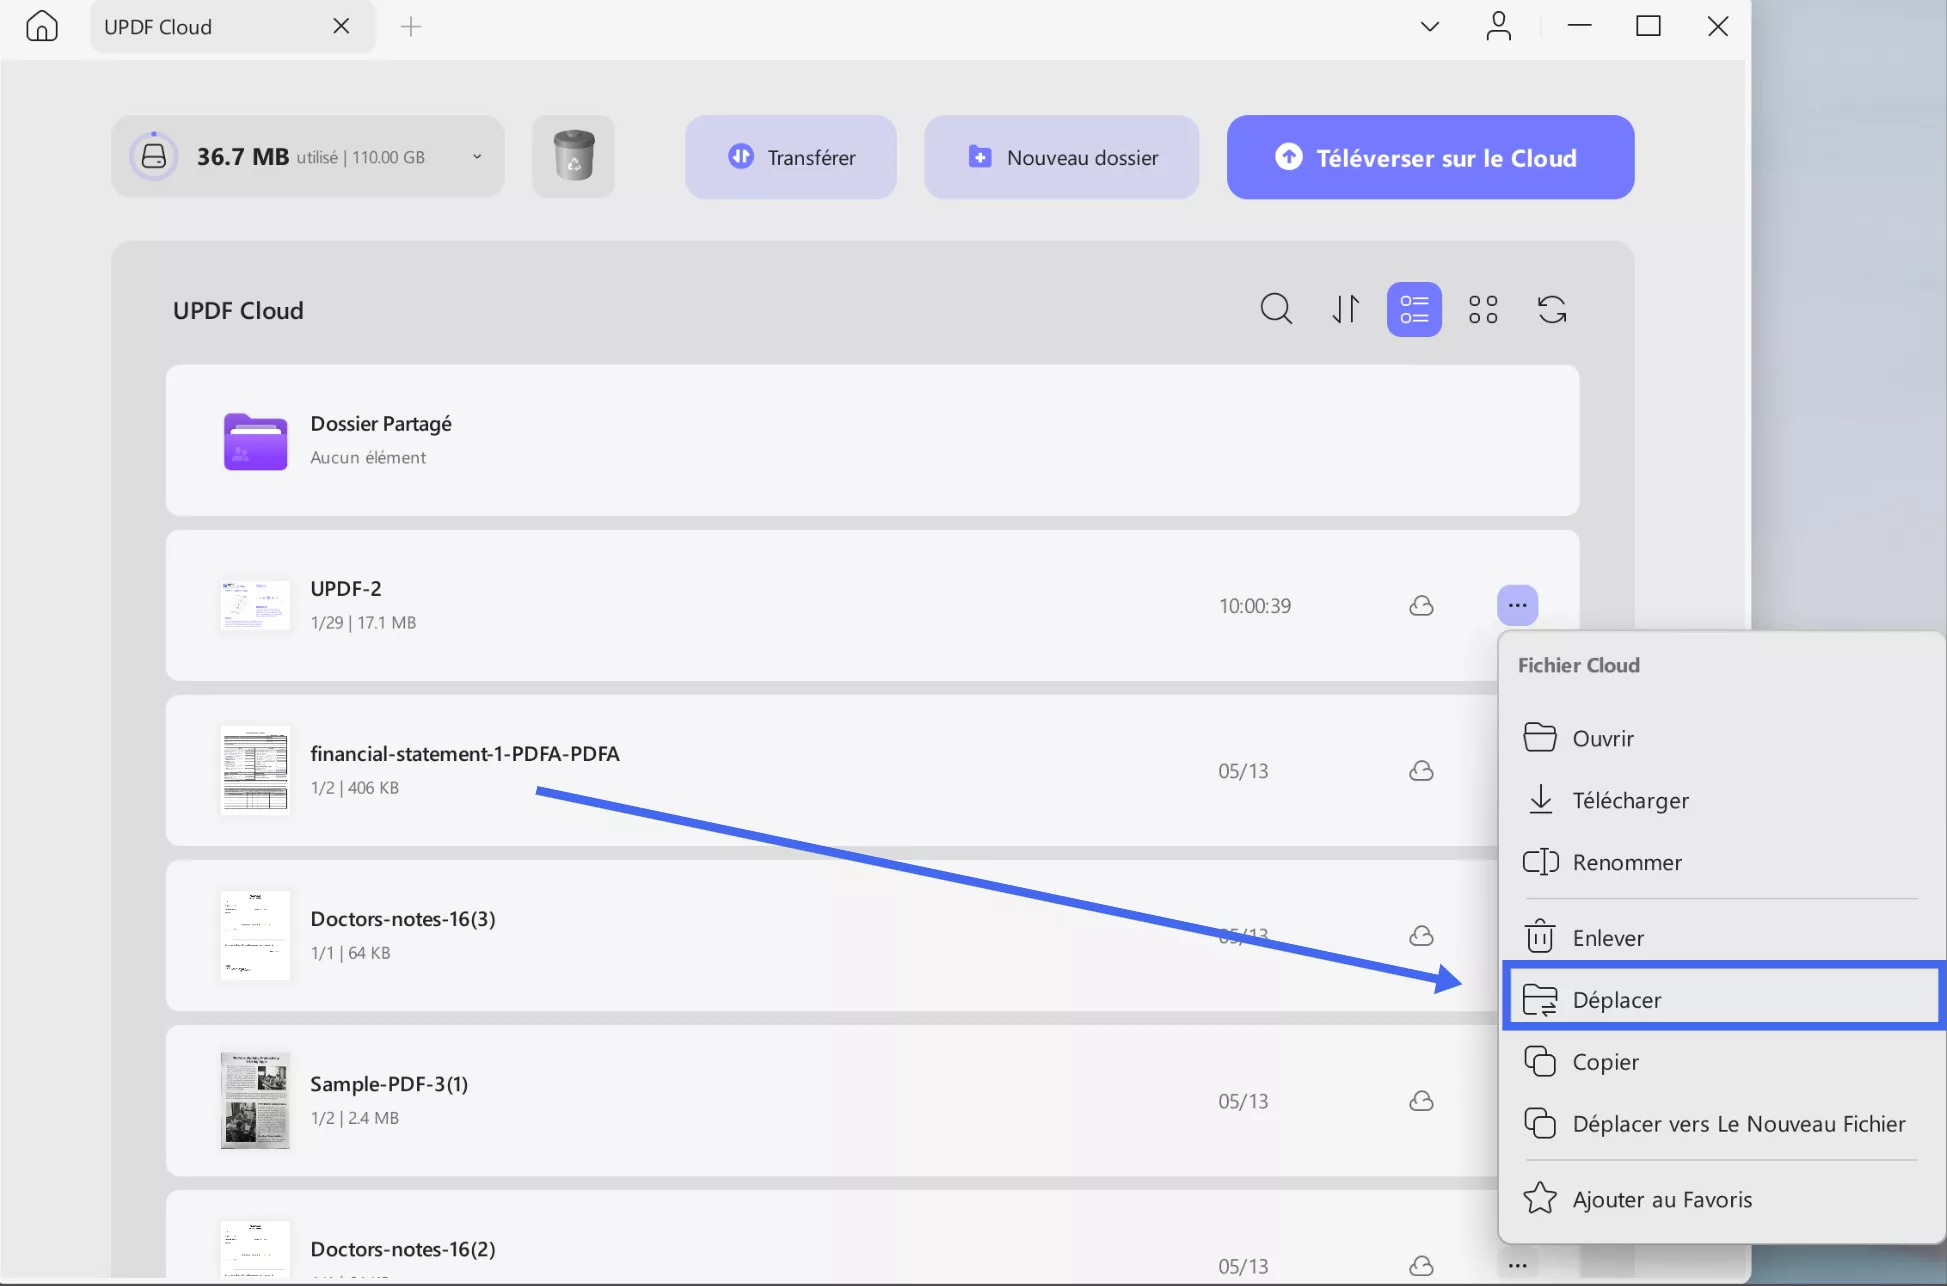Click the financial-statement-1-PDFA-PDFA file name
The height and width of the screenshot is (1286, 1947).
[465, 753]
